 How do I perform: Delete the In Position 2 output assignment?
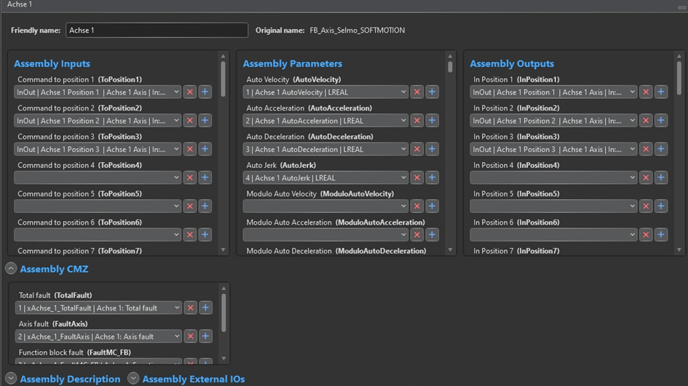point(646,121)
